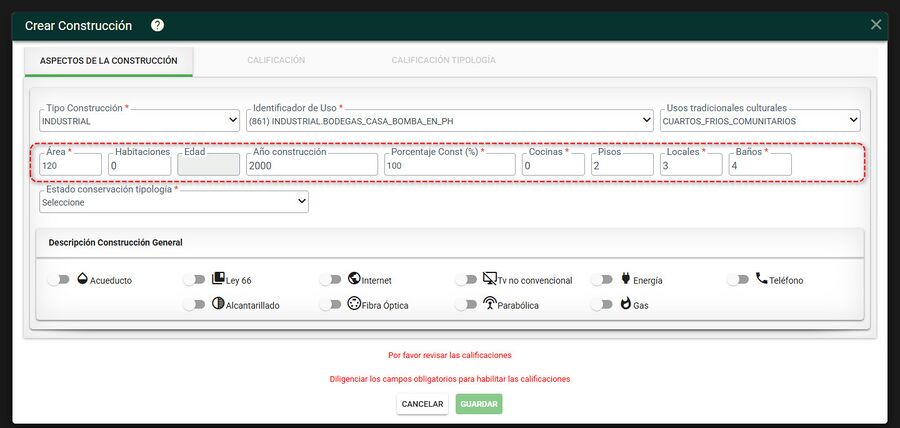Click the Guardar button
Screen dimensions: 900x428
(479, 404)
